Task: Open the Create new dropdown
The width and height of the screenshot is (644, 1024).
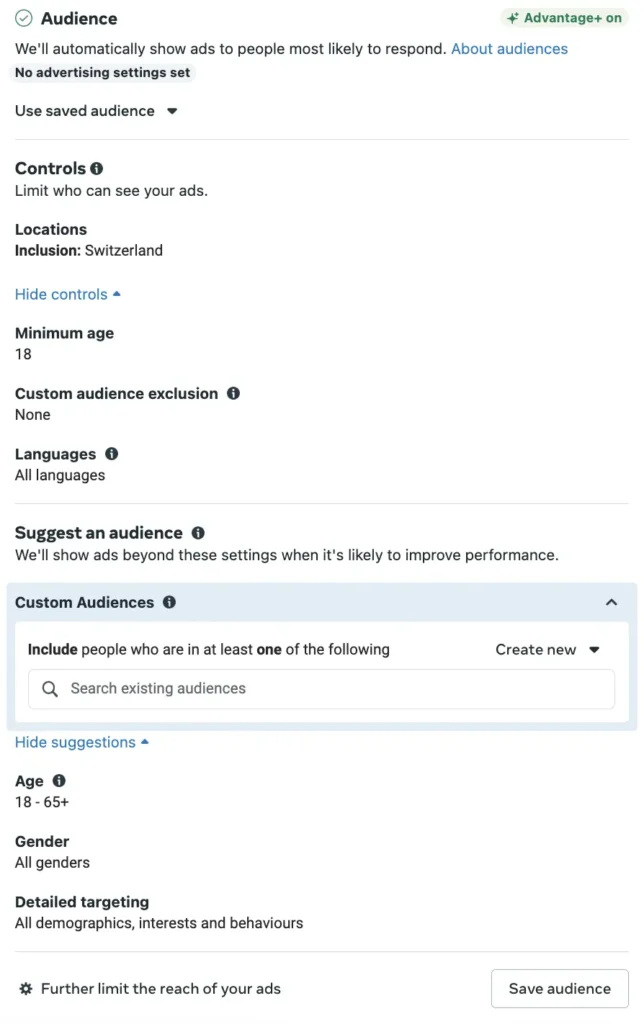Action: click(x=547, y=650)
